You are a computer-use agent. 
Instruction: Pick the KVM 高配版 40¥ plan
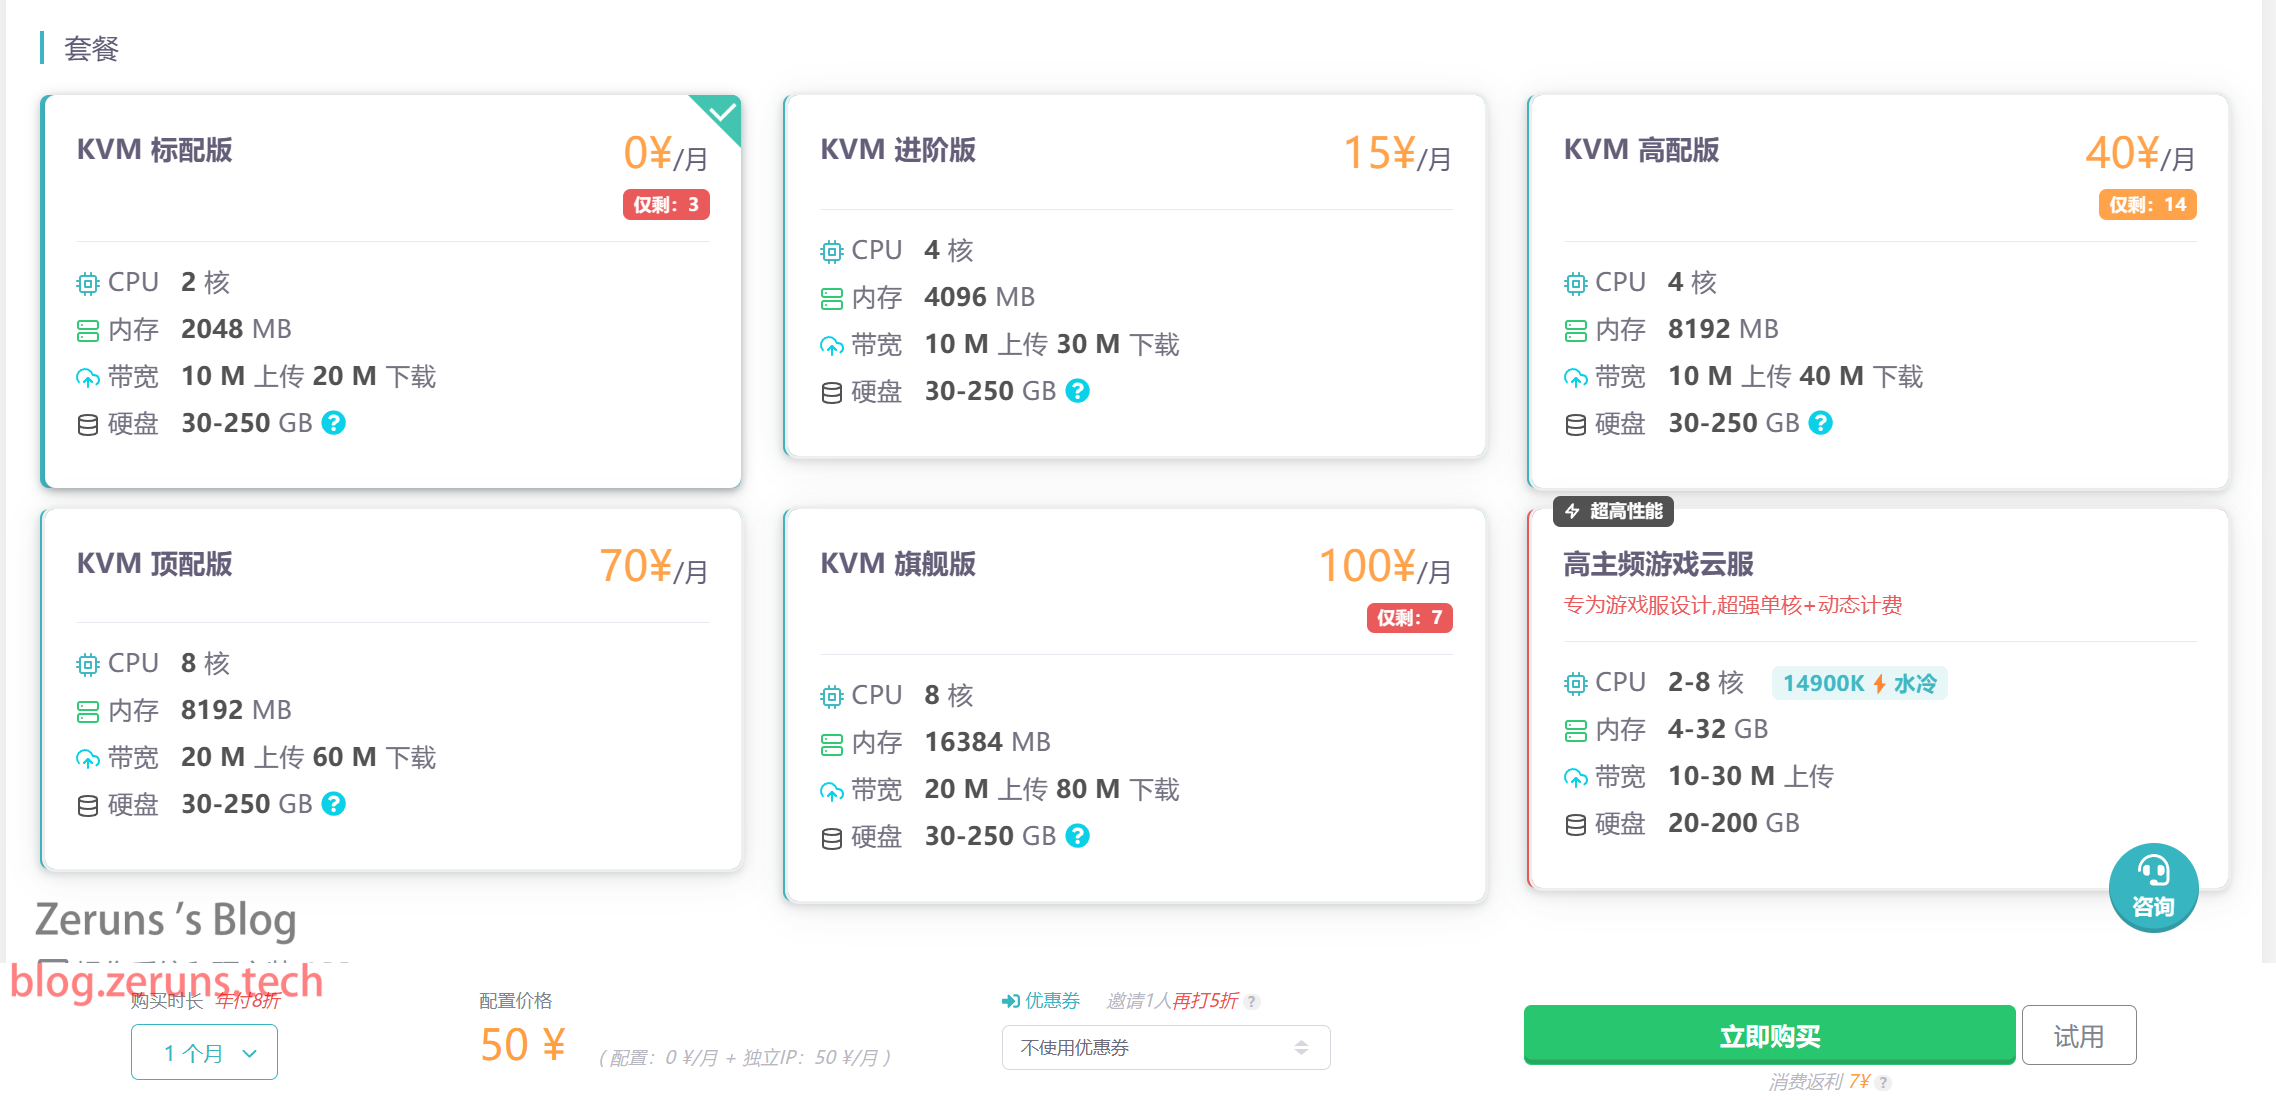1878,291
